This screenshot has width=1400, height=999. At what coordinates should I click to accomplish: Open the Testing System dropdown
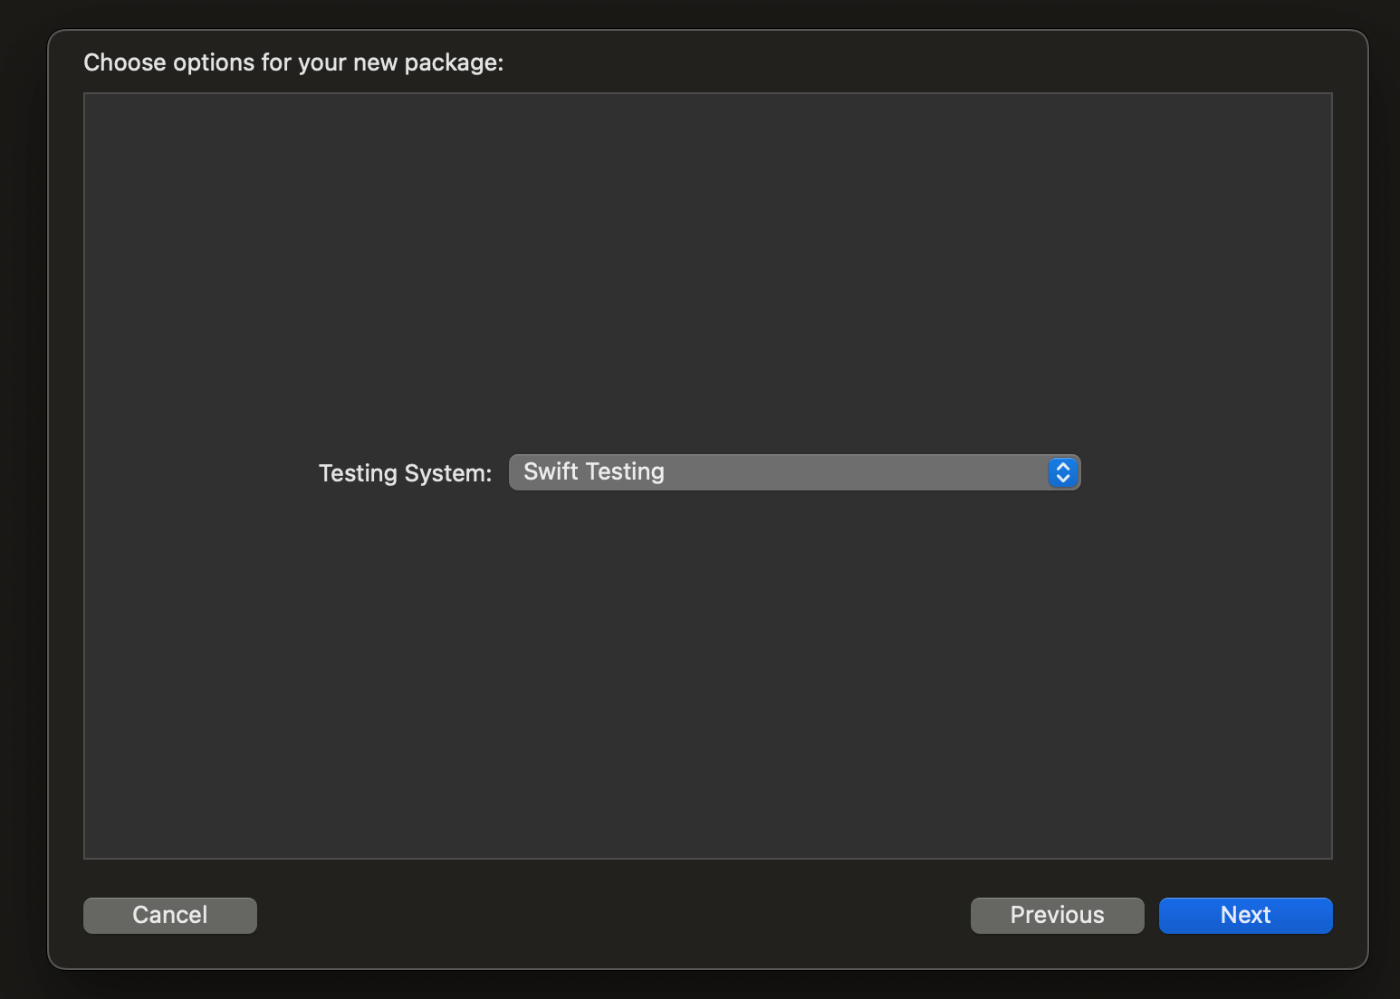click(794, 472)
